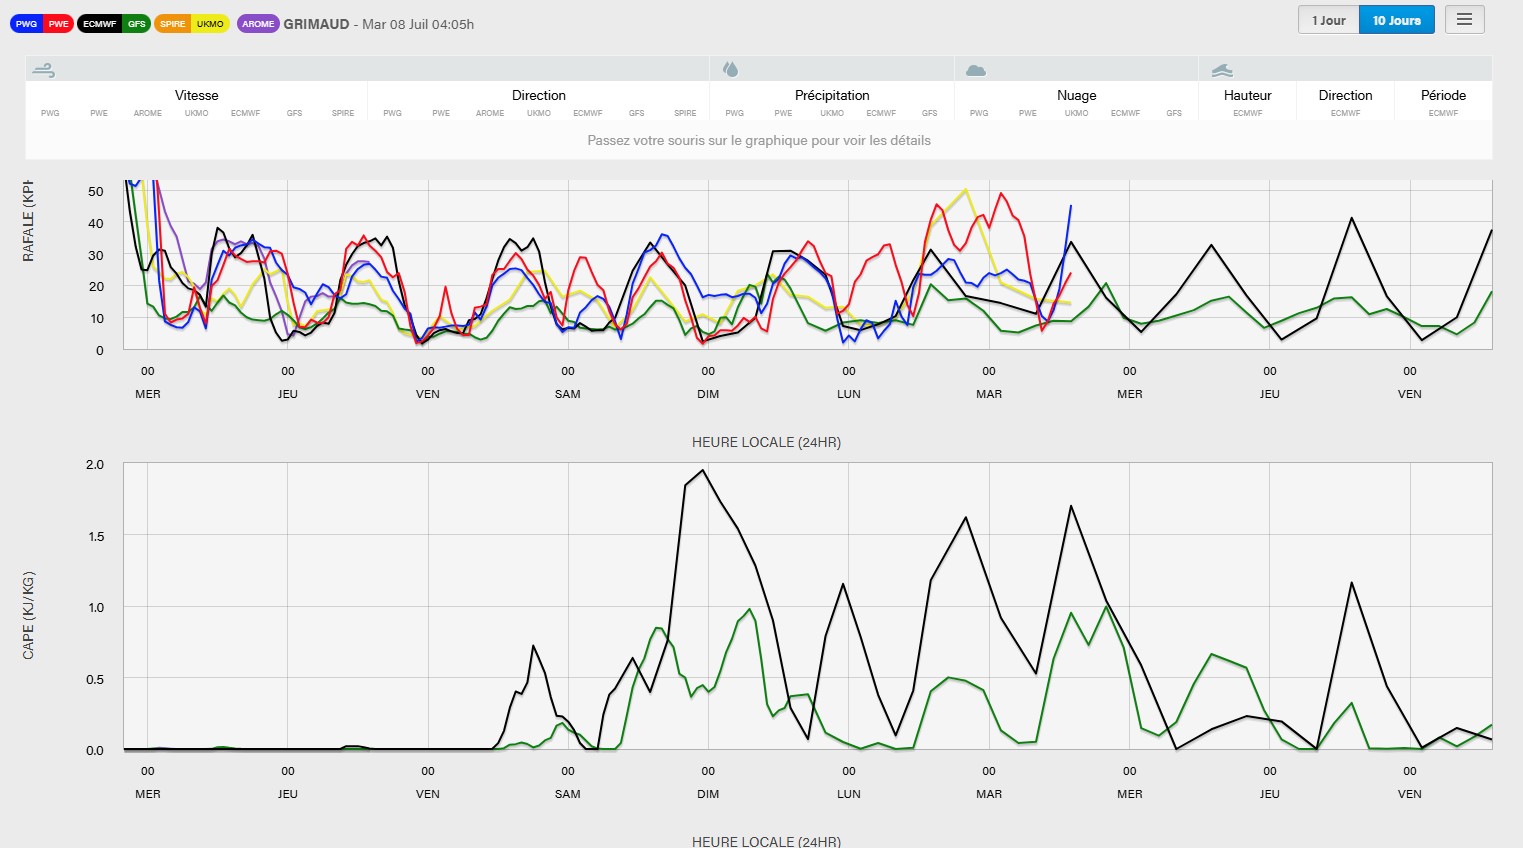Click the RAFALE axis label

tap(28, 221)
